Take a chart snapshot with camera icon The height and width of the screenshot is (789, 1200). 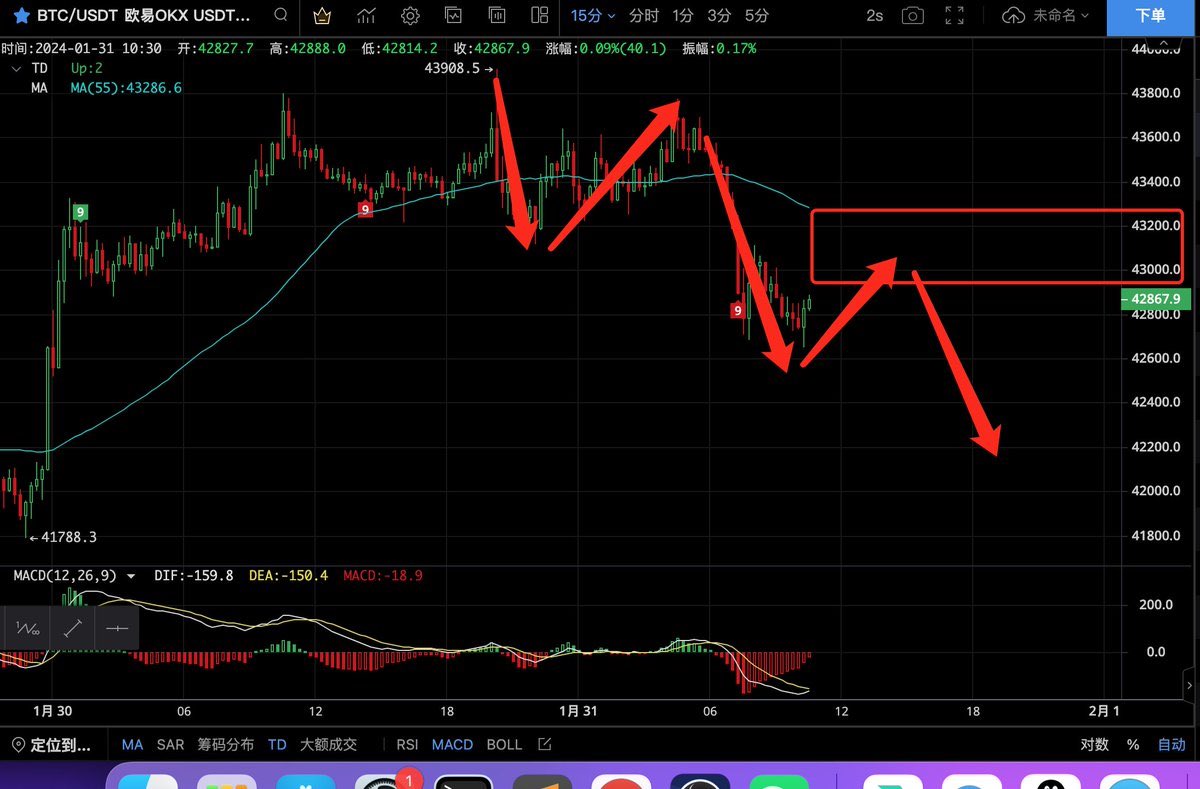(x=912, y=16)
